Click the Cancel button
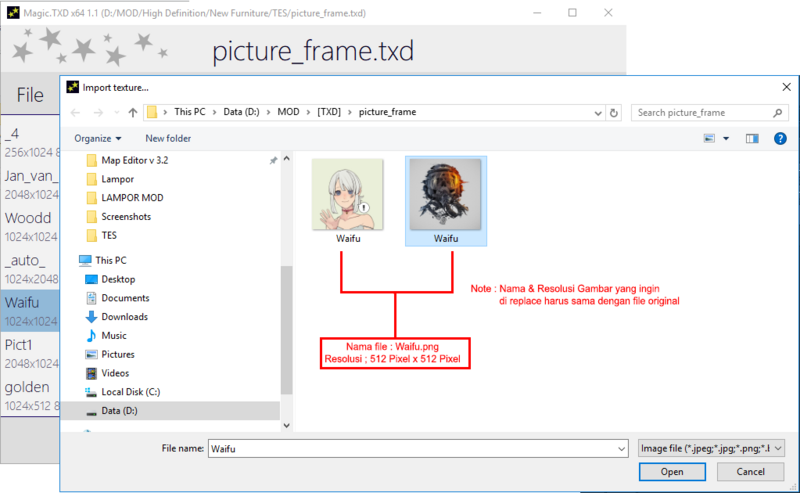This screenshot has height=493, width=800. [750, 472]
